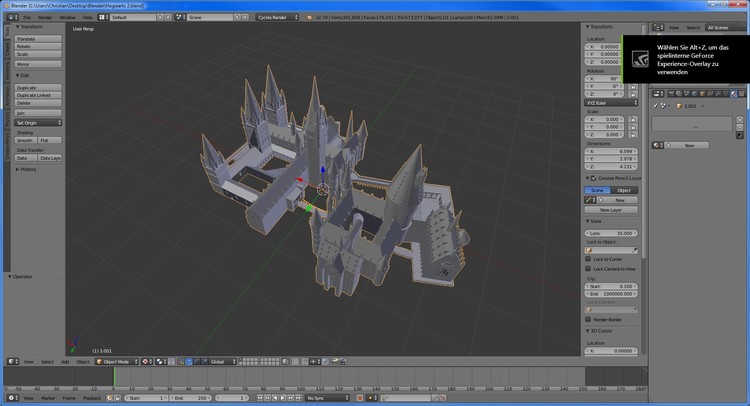The height and width of the screenshot is (406, 750).
Task: Click the auto keyframe record button
Action: 360,398
